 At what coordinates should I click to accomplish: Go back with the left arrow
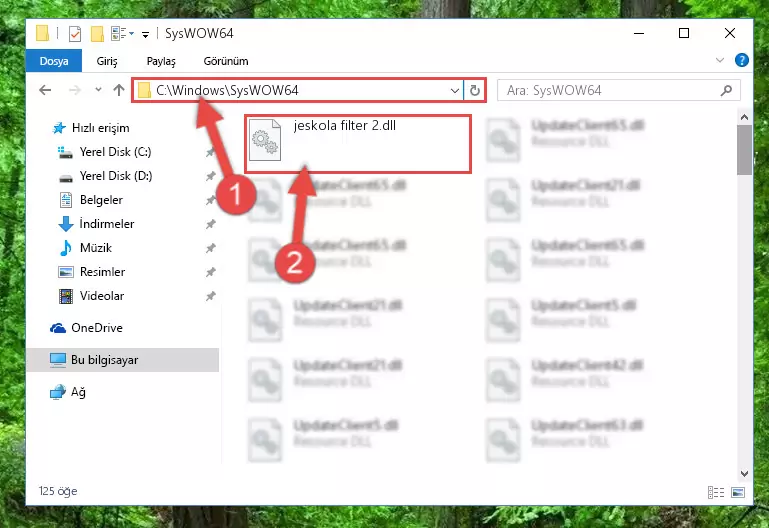pyautogui.click(x=45, y=90)
